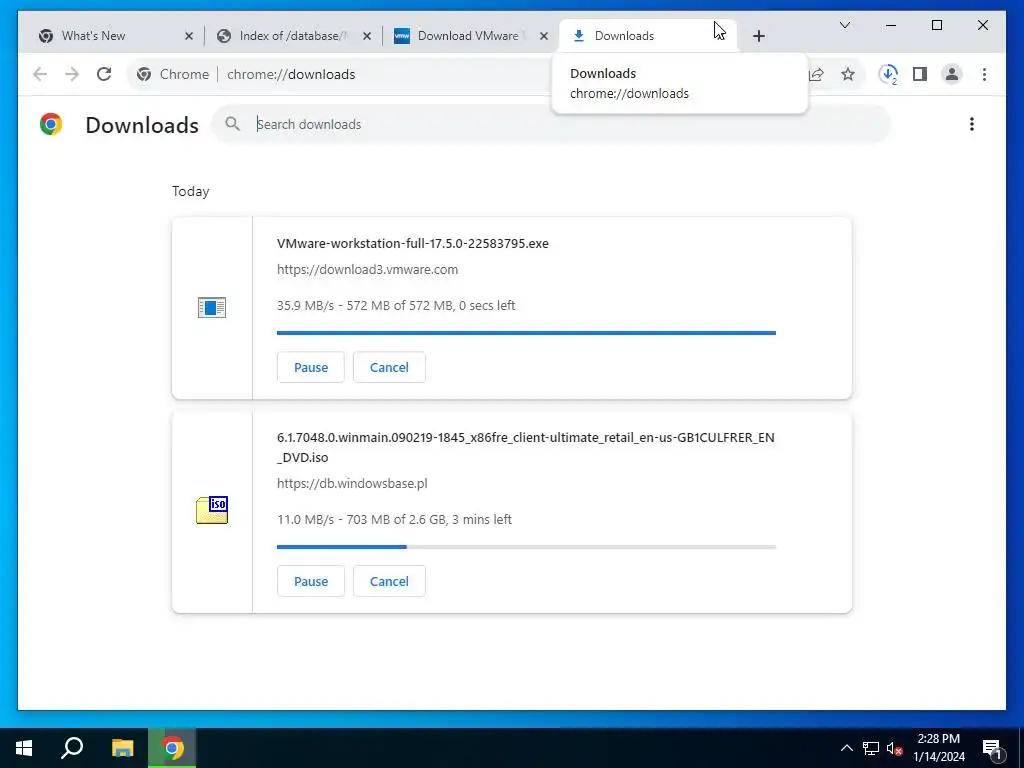Screen dimensions: 1024x768
Task: Click the search magnifier icon in downloads
Action: click(232, 124)
